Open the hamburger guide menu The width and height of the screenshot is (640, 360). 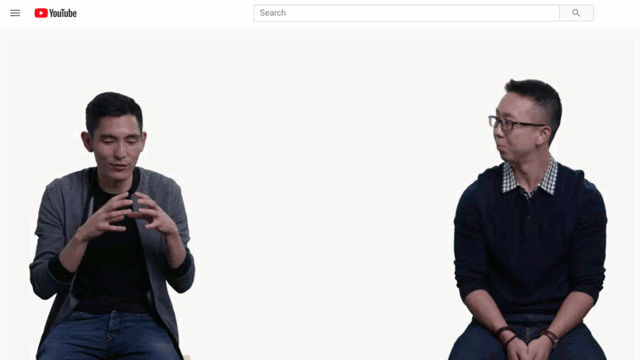(x=15, y=13)
